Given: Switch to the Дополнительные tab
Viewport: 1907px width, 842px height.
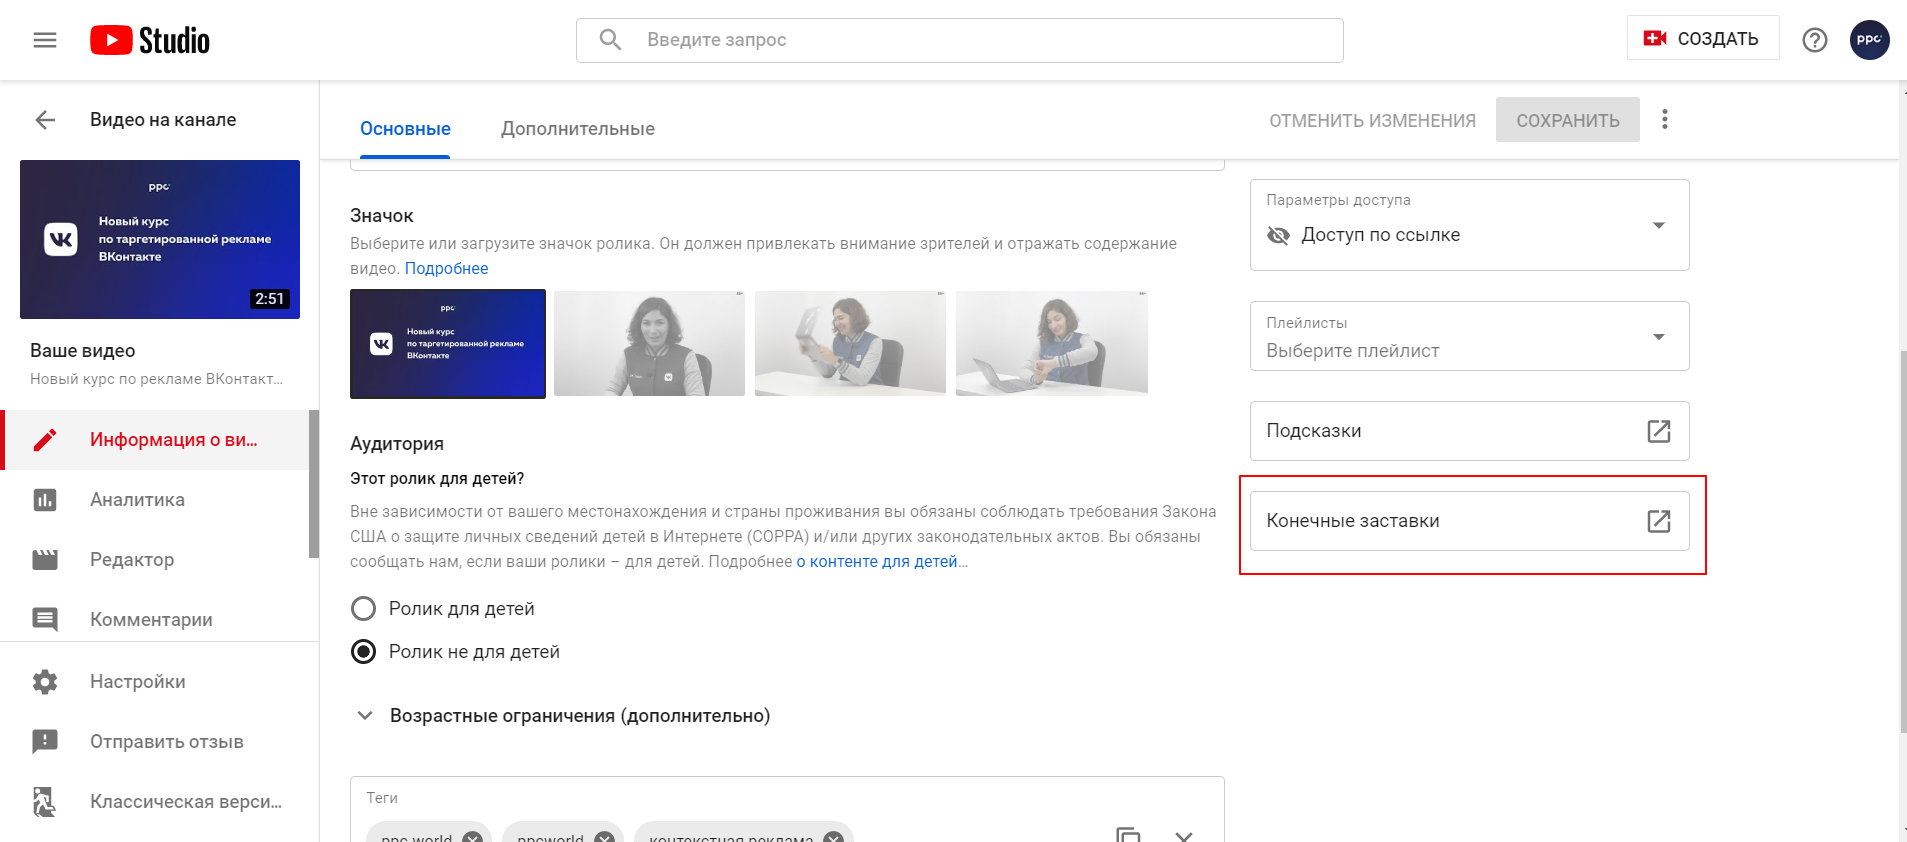Looking at the screenshot, I should tap(577, 129).
